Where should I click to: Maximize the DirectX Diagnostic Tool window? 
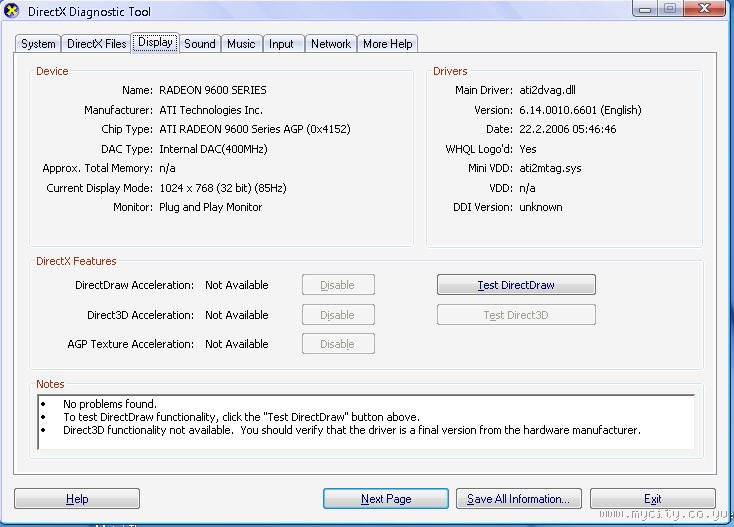pos(670,8)
